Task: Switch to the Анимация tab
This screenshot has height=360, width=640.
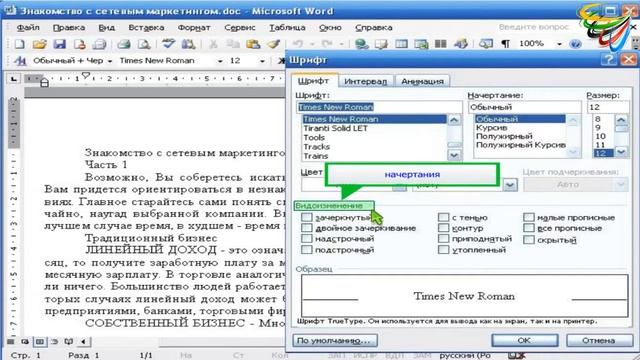Action: tap(422, 81)
